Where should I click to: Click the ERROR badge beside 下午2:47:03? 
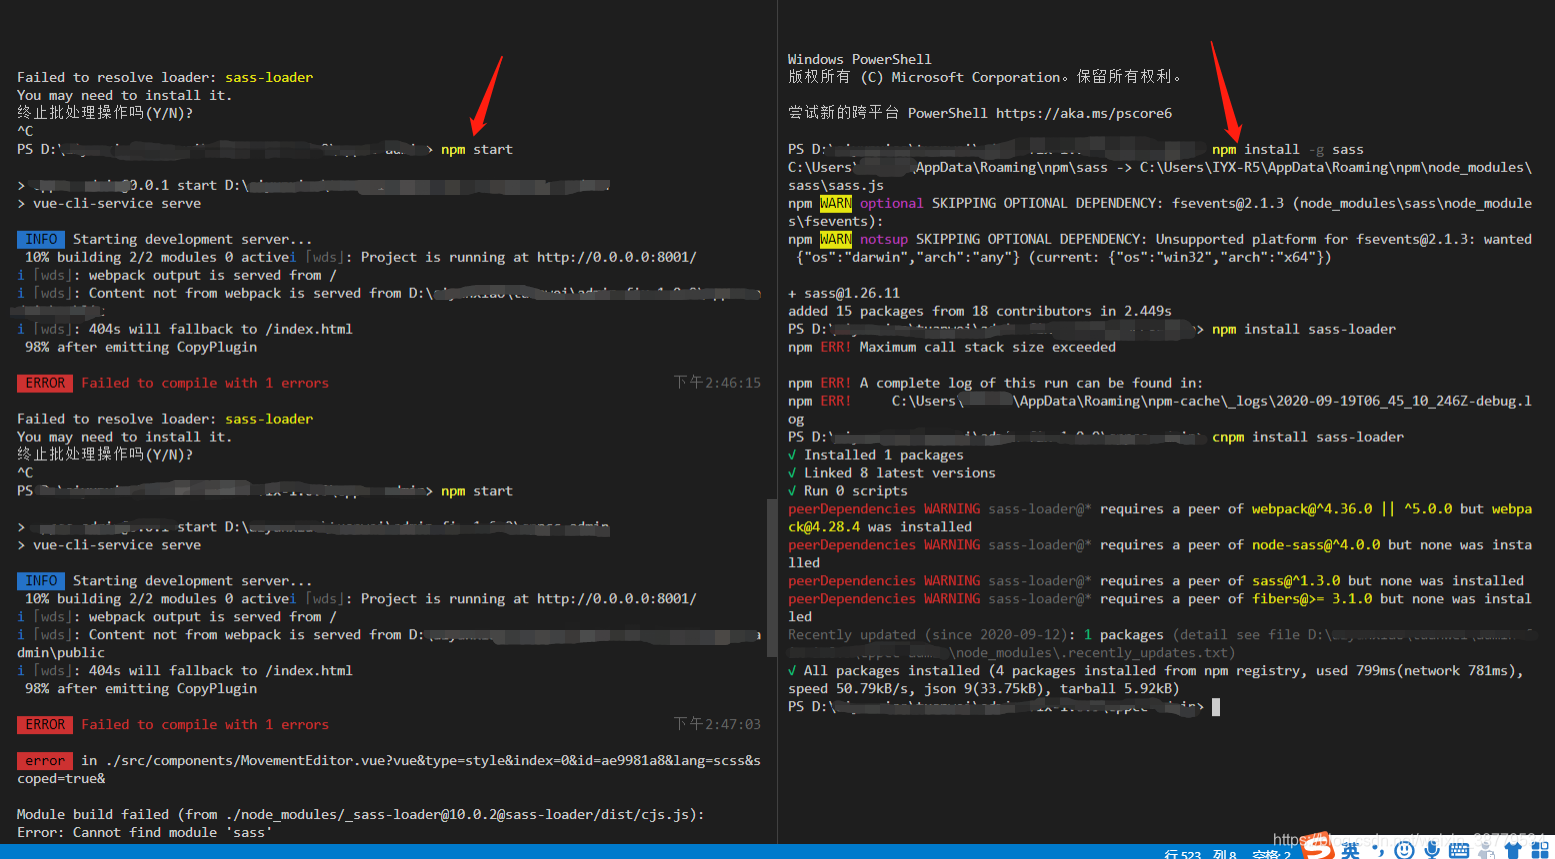click(x=45, y=725)
